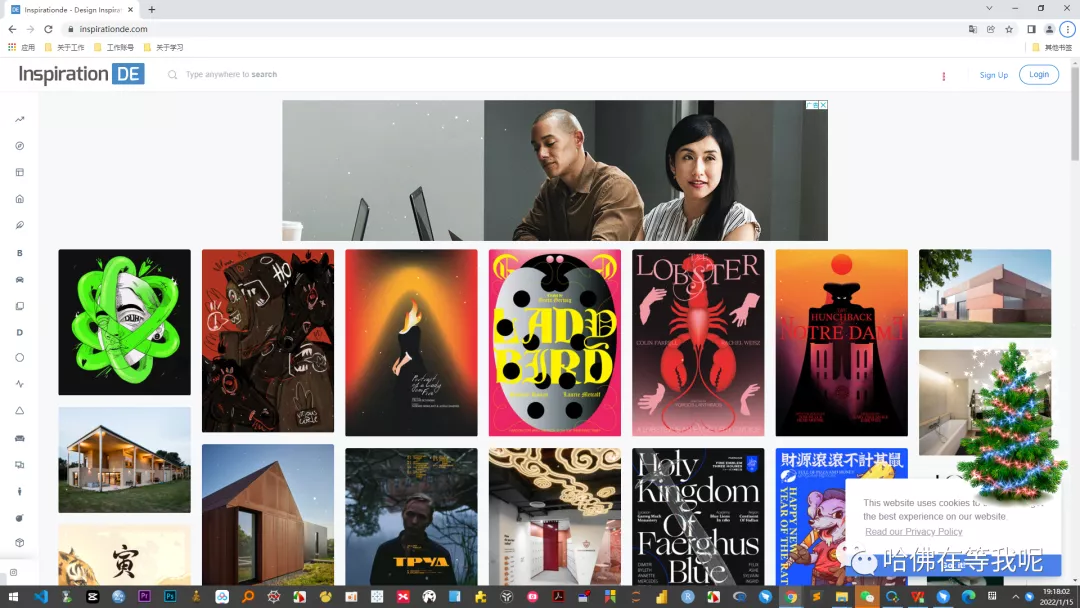Open the activity pulse icon in sidebar
This screenshot has height=608, width=1080.
20,384
